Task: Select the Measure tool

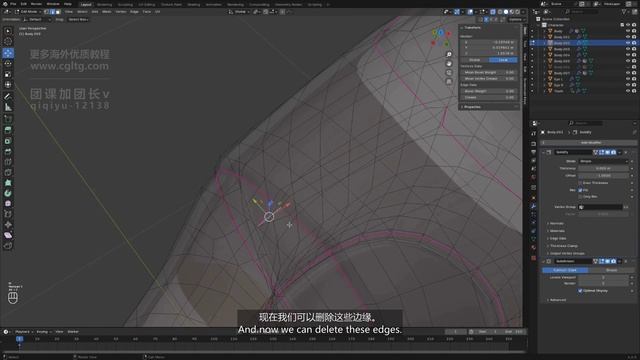Action: coord(8,107)
